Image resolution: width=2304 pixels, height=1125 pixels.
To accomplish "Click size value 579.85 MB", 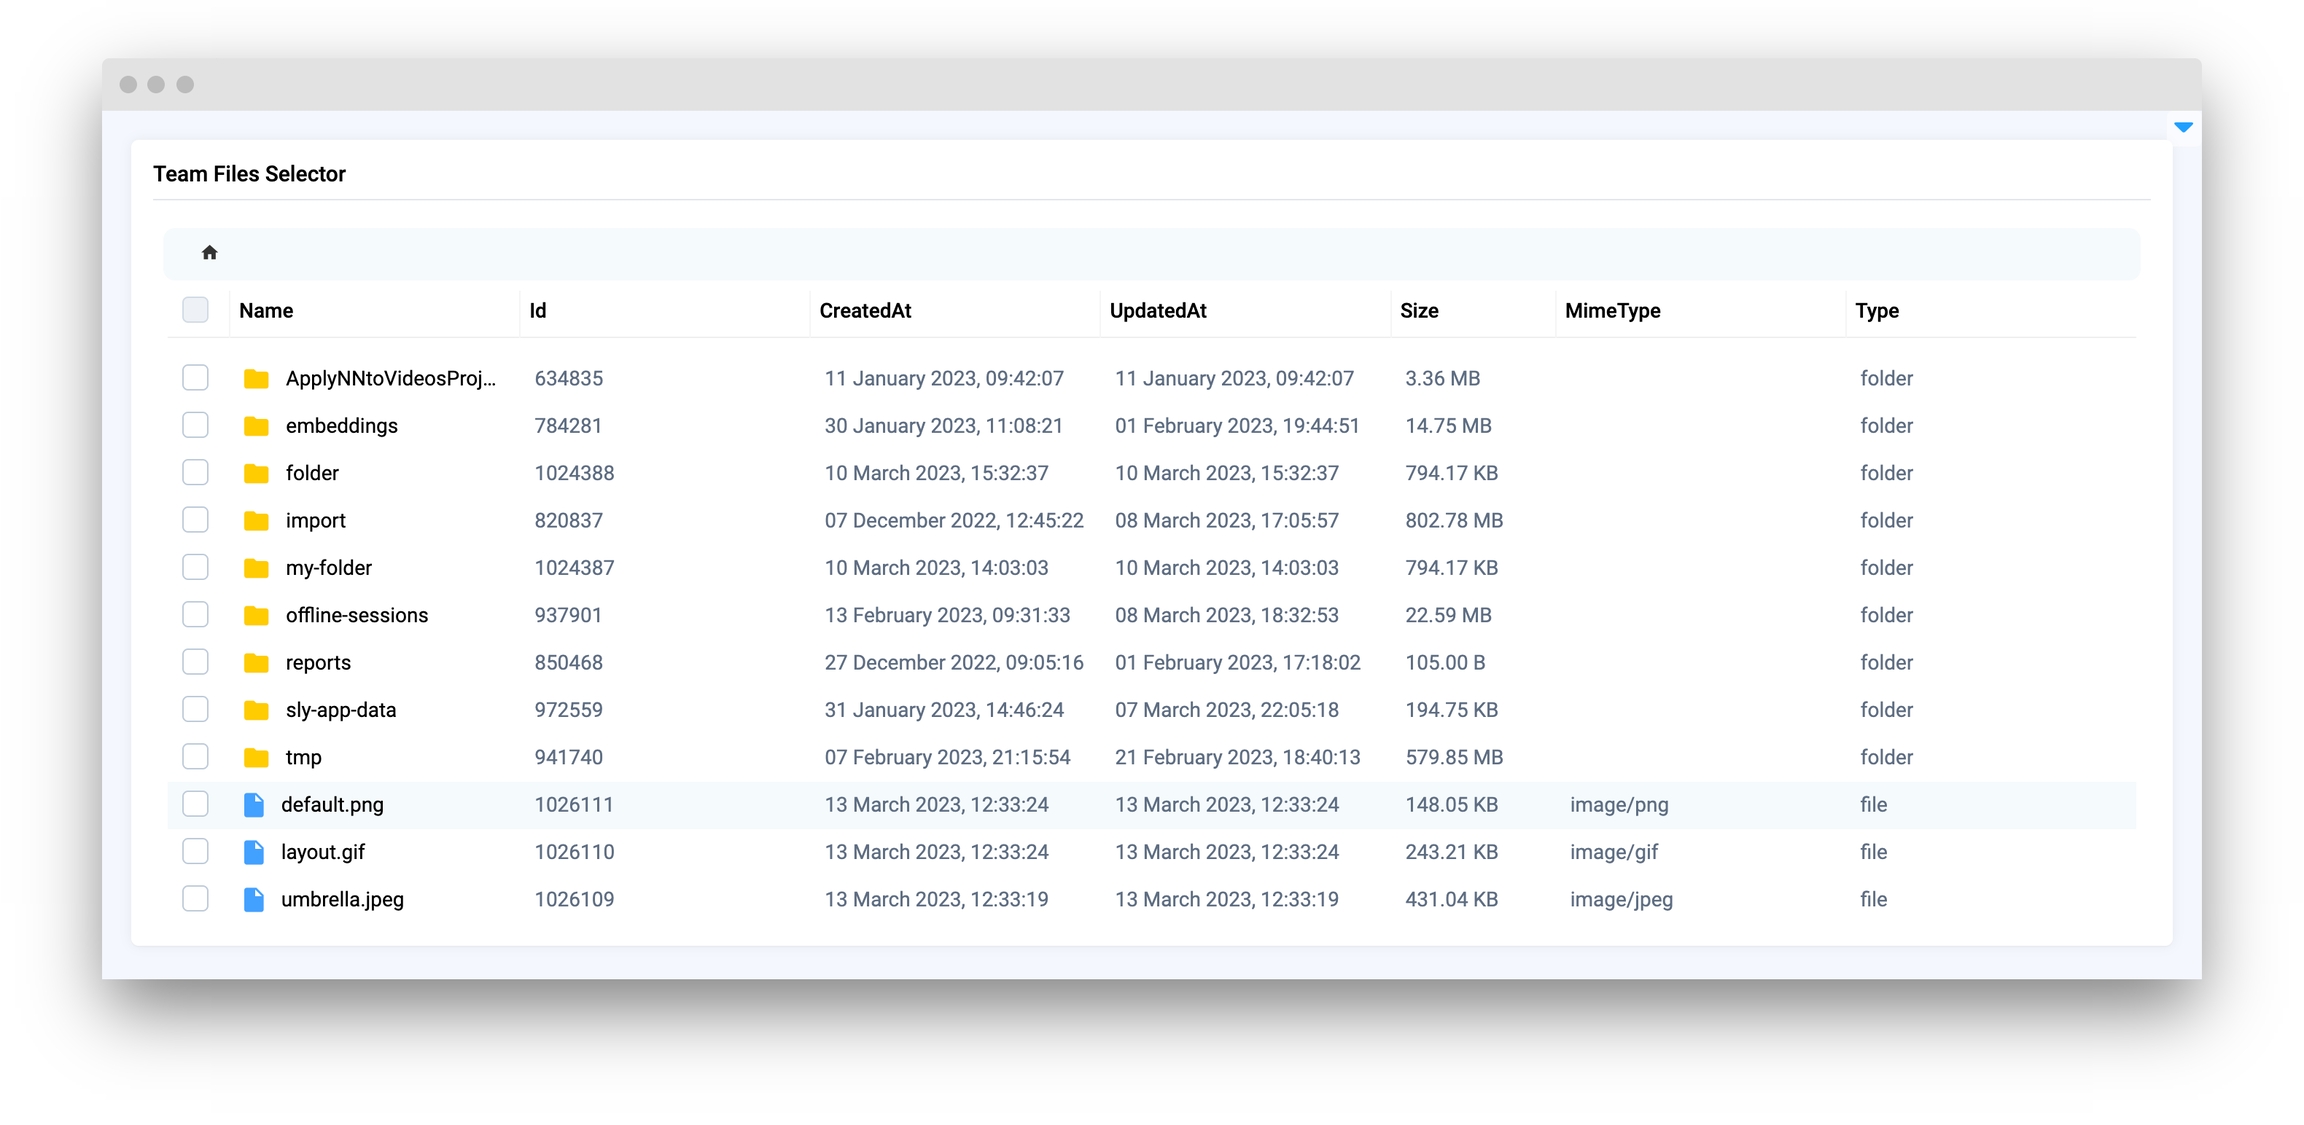I will [x=1454, y=757].
